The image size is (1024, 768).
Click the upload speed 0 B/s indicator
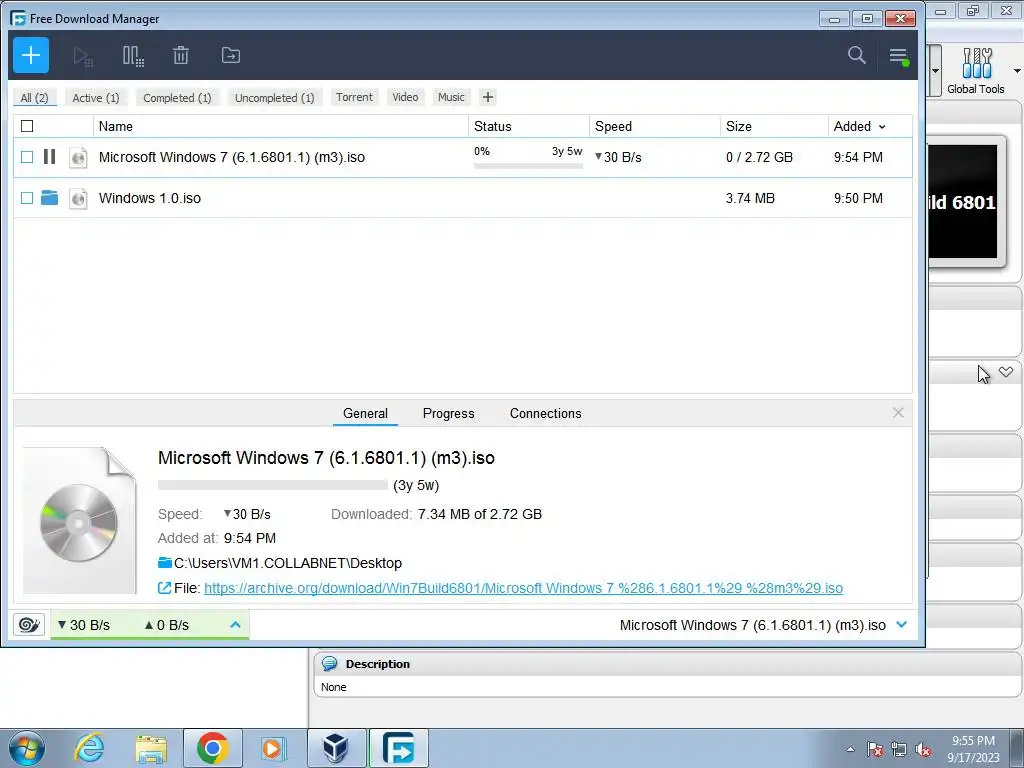(x=167, y=625)
